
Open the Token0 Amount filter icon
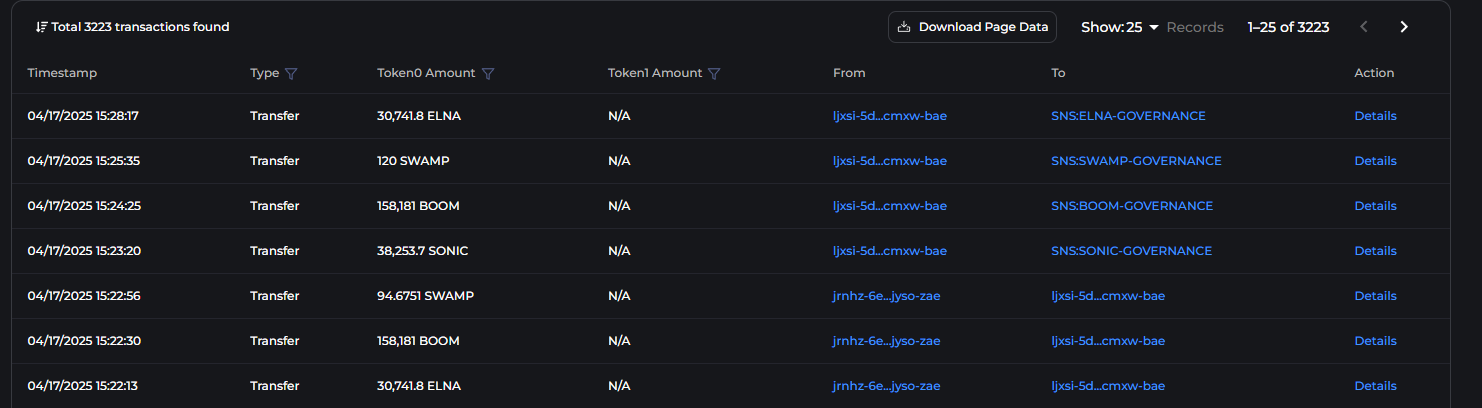pyautogui.click(x=488, y=73)
